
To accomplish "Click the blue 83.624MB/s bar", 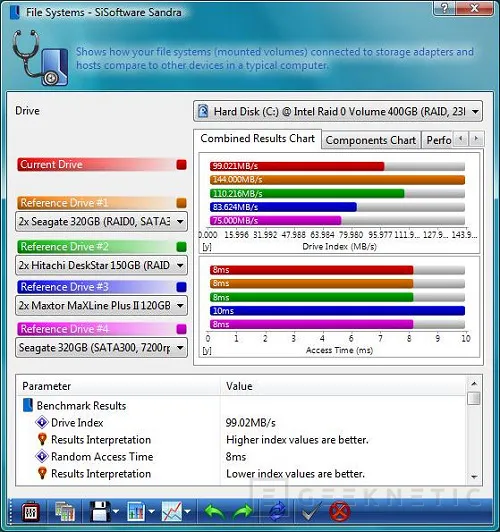I will click(x=283, y=207).
